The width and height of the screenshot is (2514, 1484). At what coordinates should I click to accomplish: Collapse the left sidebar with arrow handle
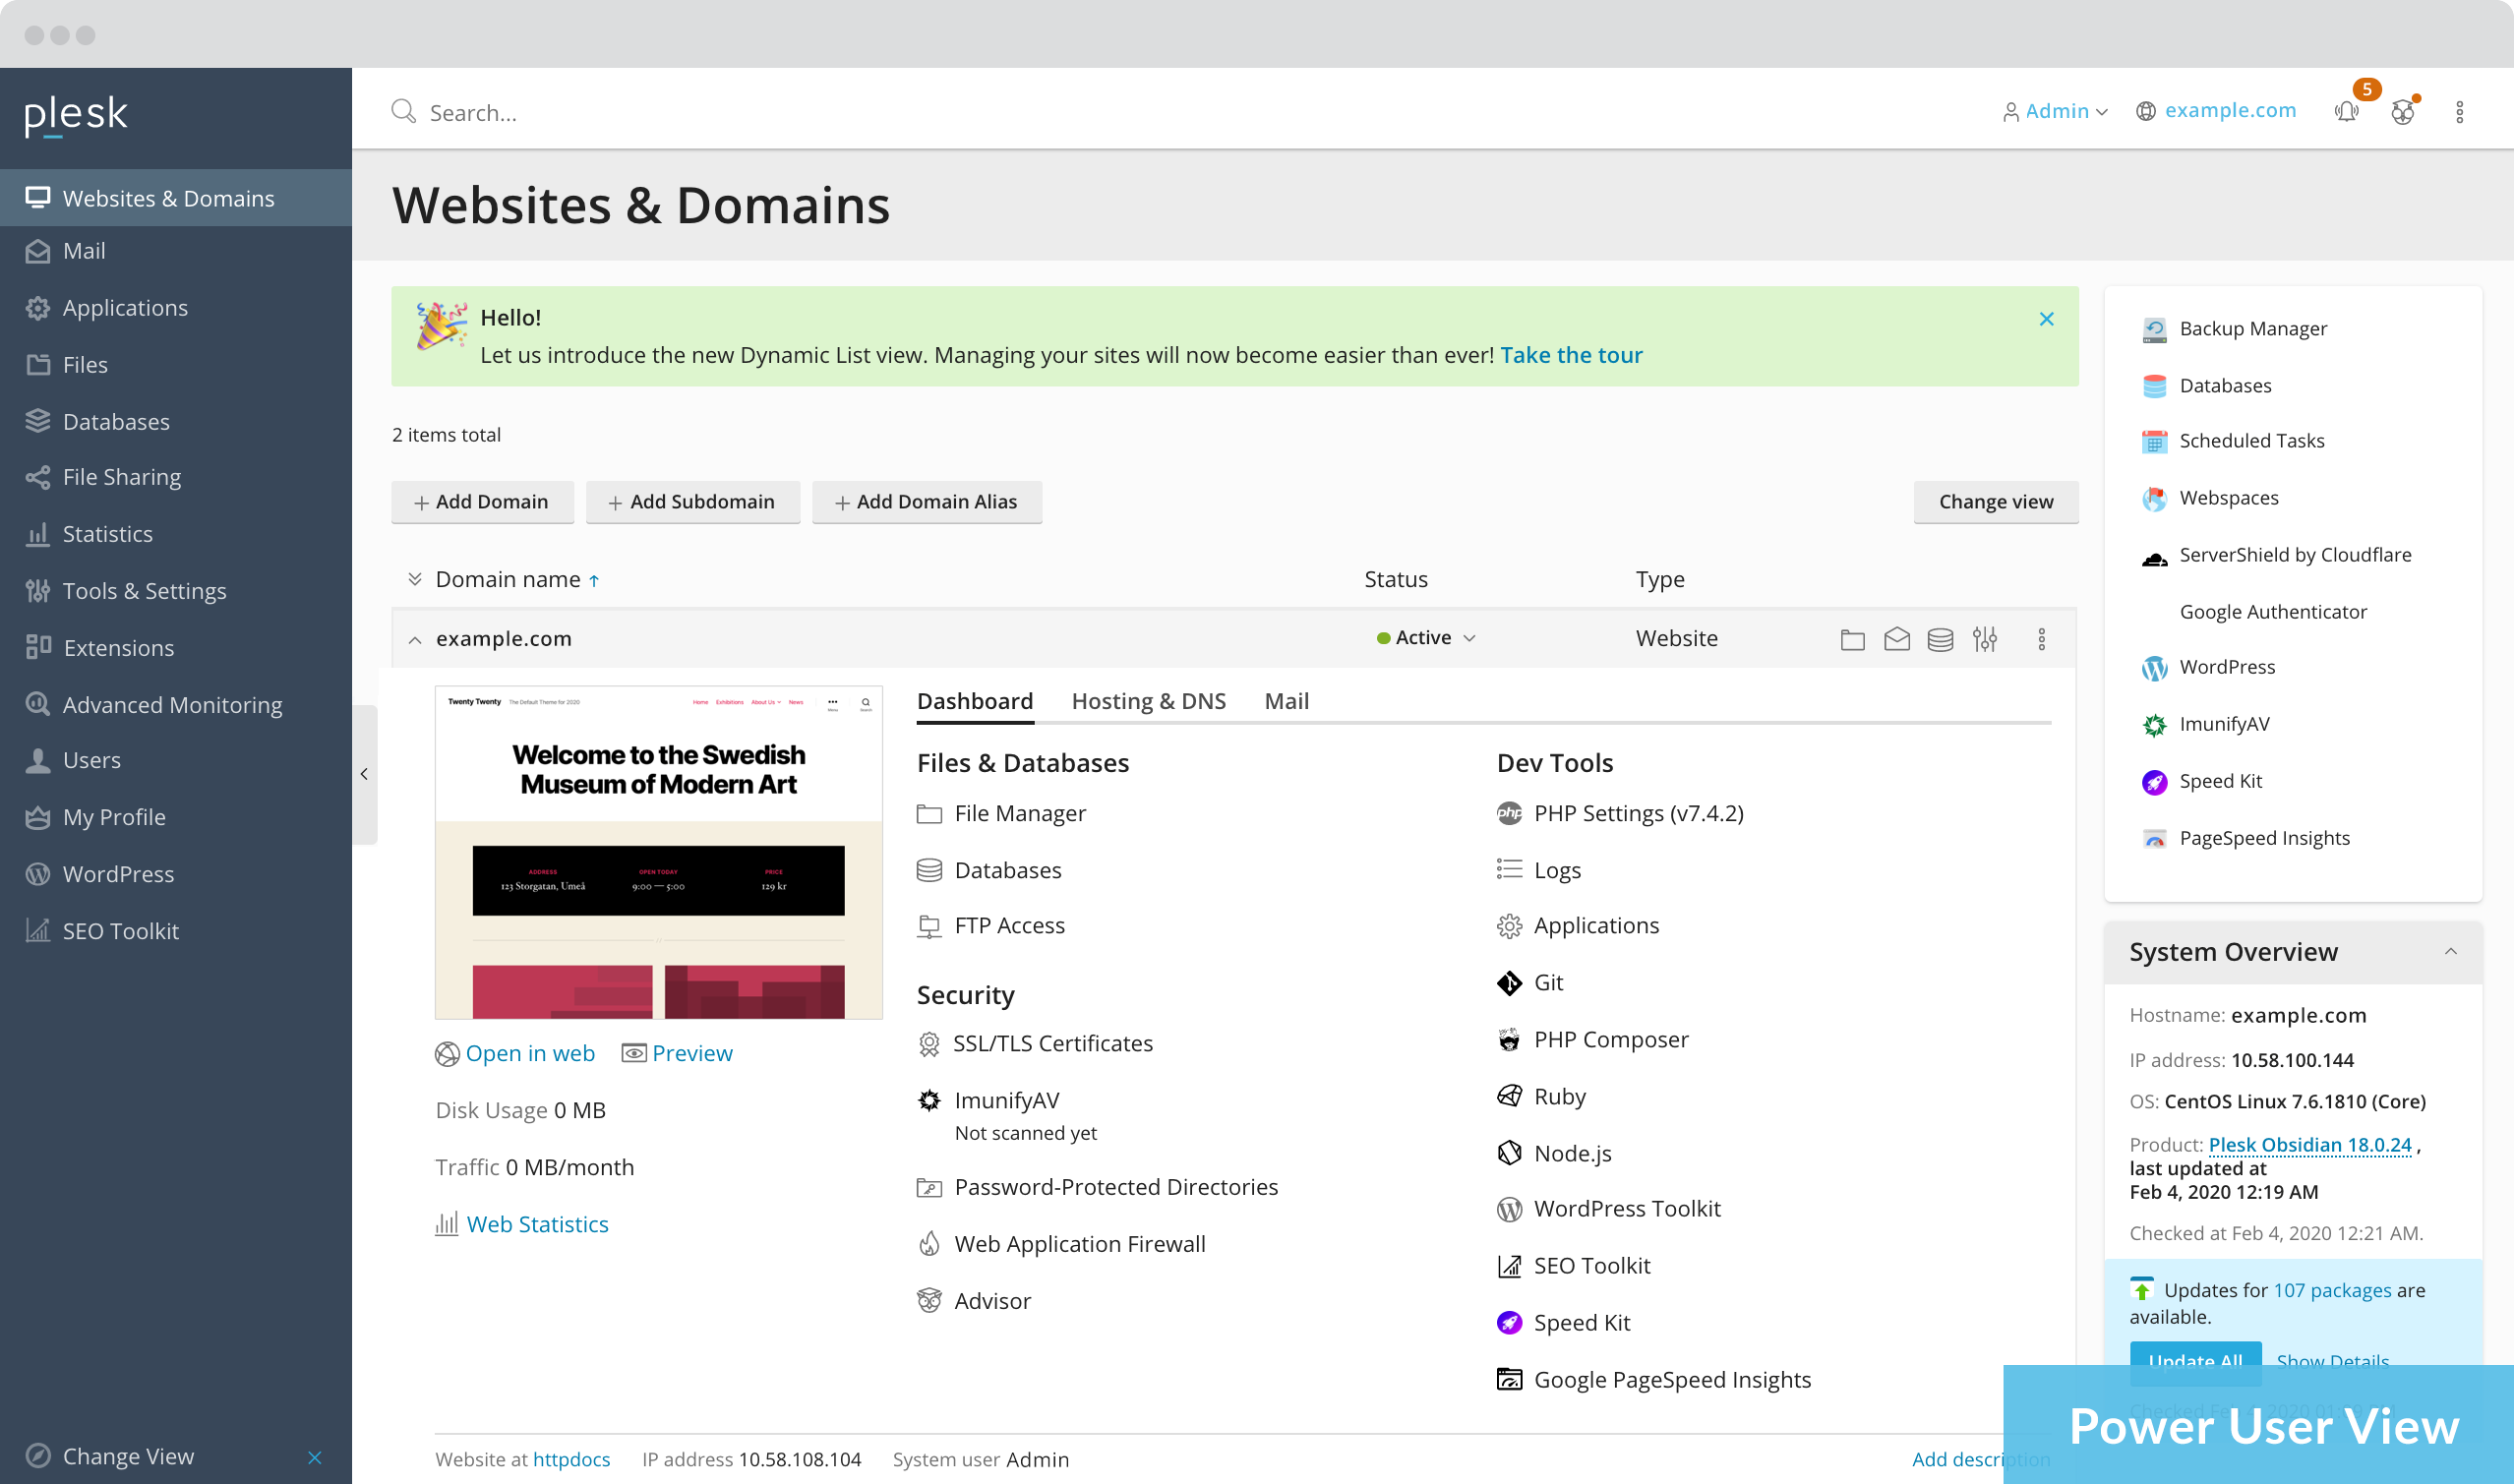tap(364, 774)
